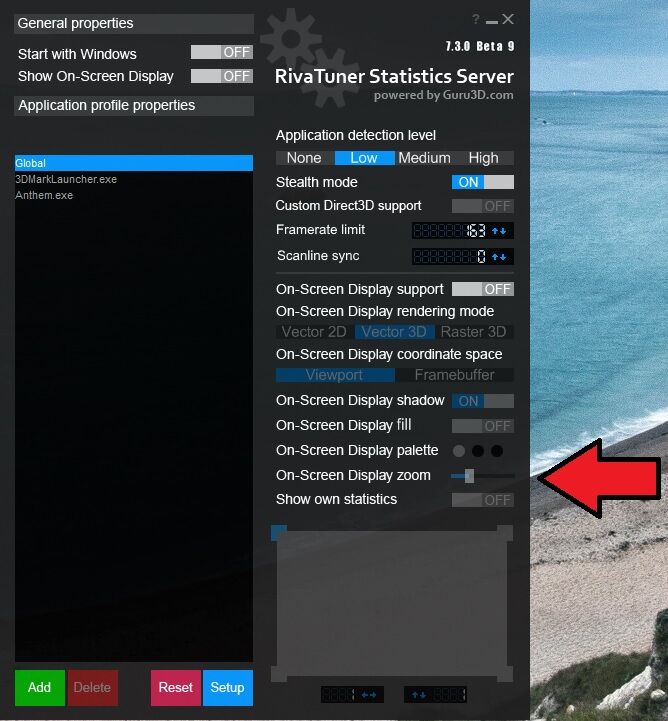
Task: Click bottom-left corner of OSD preview
Action: (279, 674)
